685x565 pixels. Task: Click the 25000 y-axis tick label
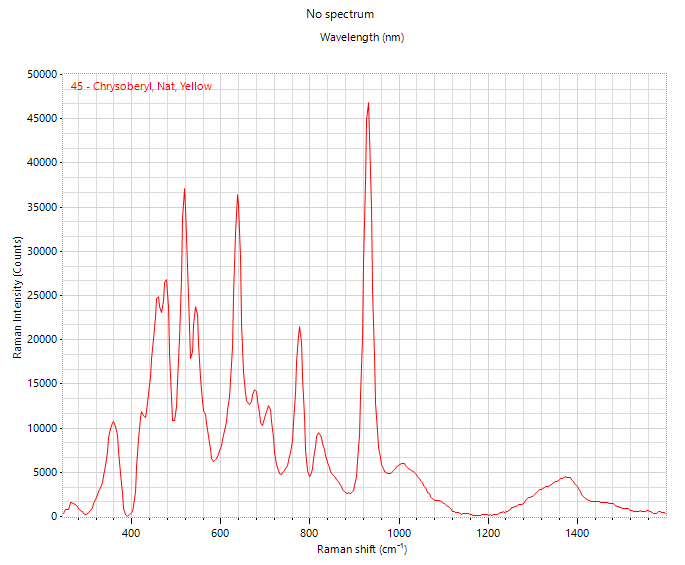[x=42, y=295]
